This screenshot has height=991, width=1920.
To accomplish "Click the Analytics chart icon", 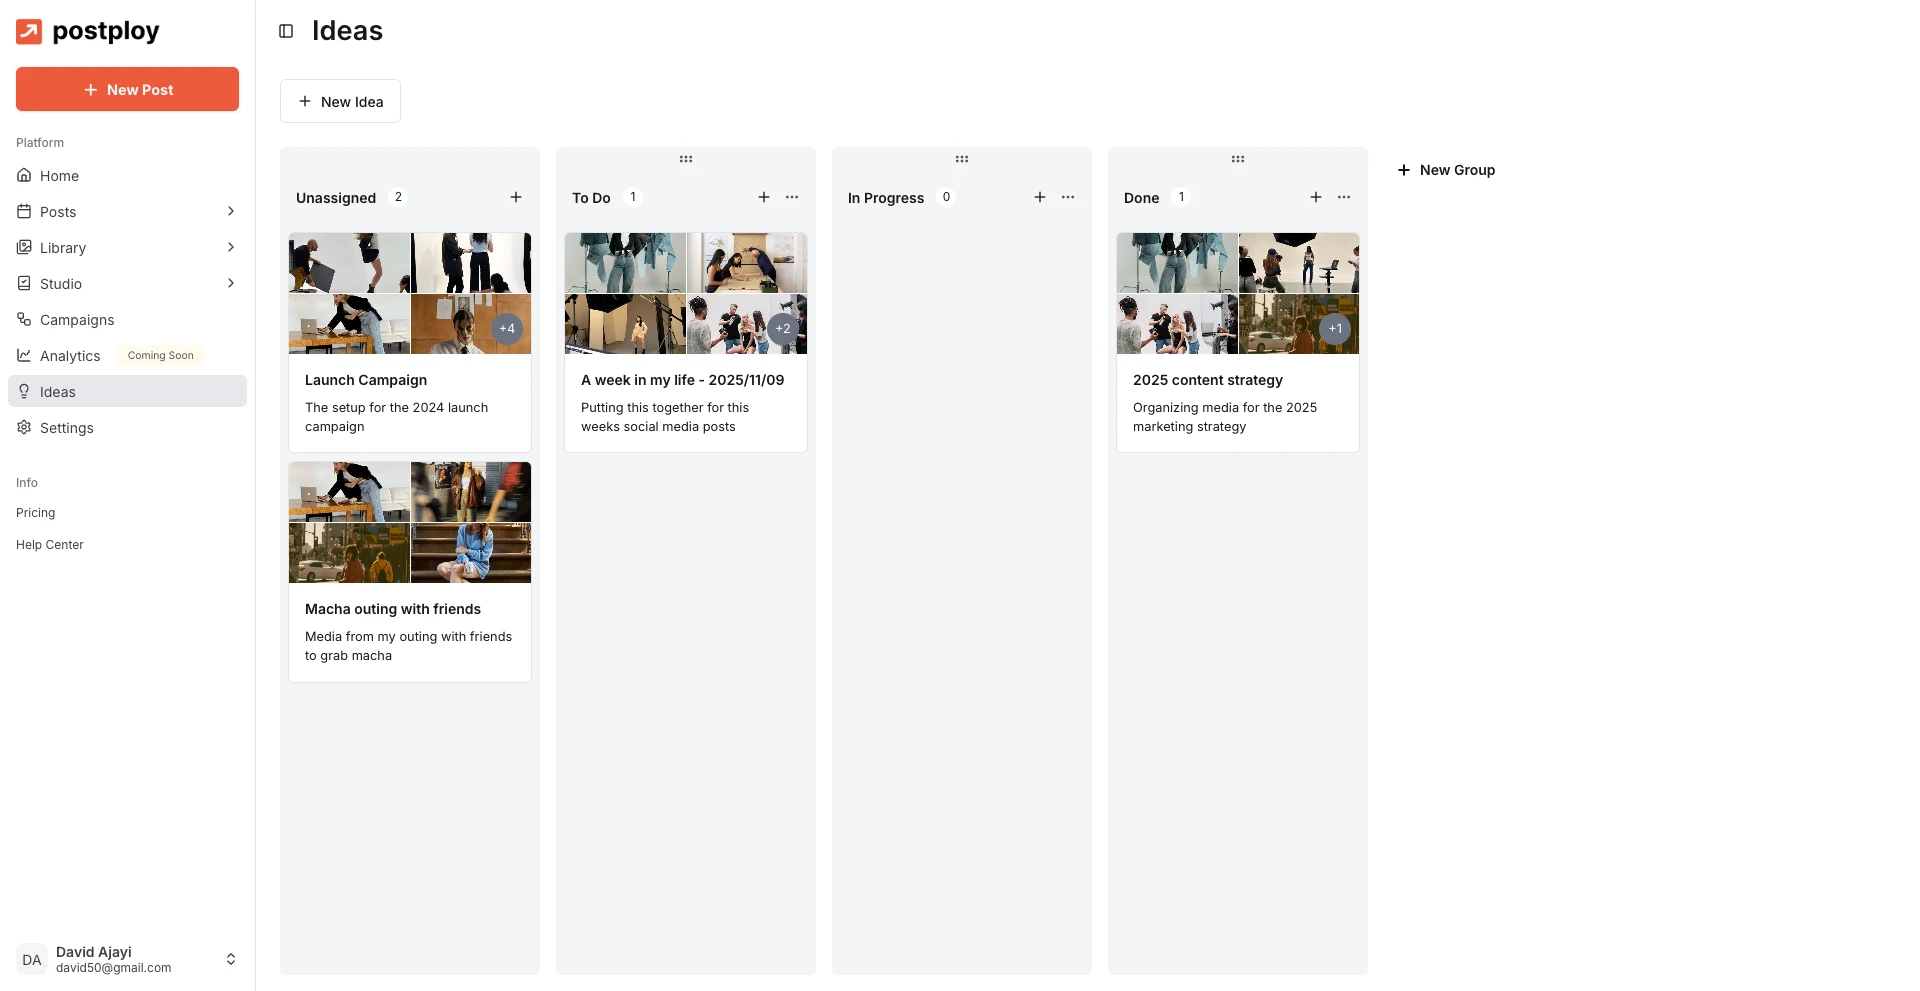I will (x=24, y=355).
